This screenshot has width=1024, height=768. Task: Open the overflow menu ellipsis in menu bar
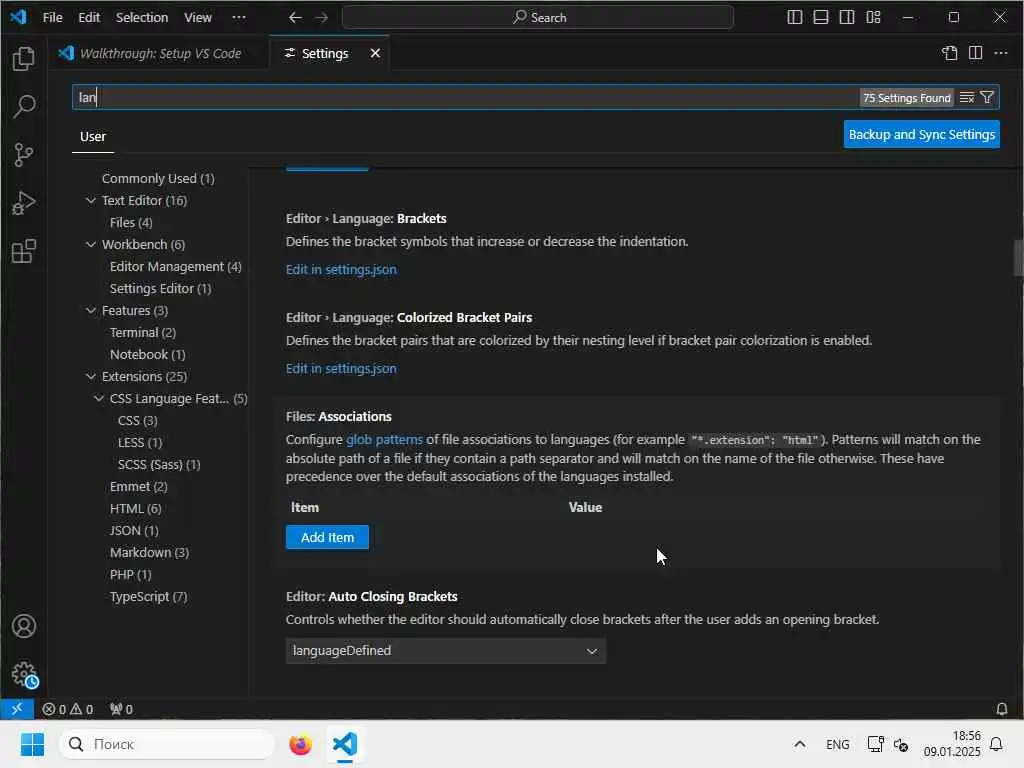[x=239, y=18]
